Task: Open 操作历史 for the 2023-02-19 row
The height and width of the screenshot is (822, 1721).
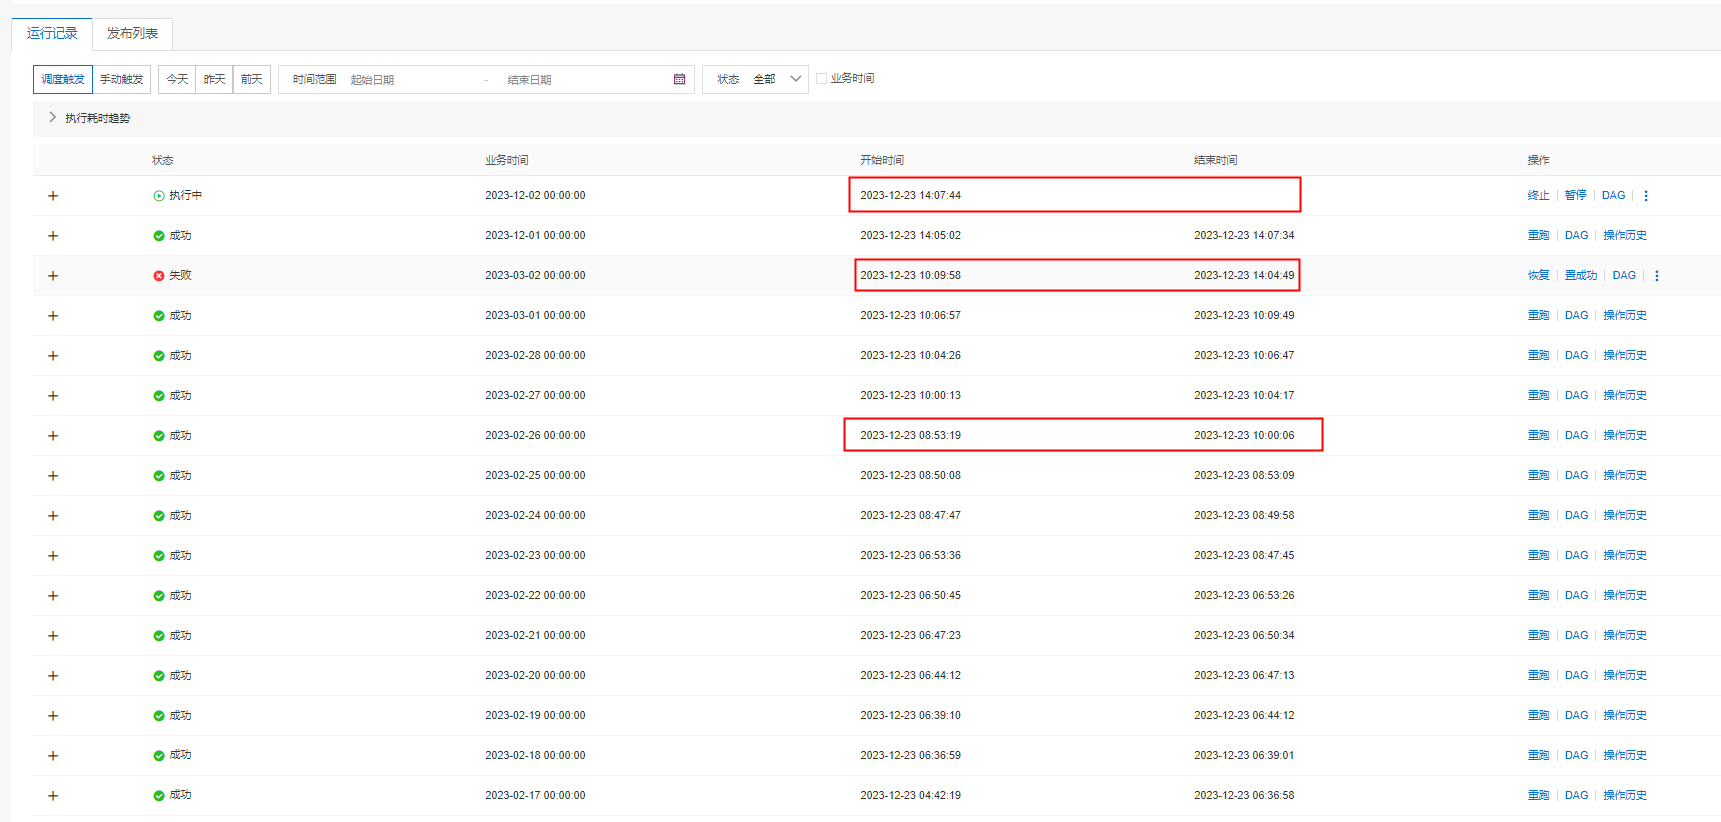Action: 1624,716
